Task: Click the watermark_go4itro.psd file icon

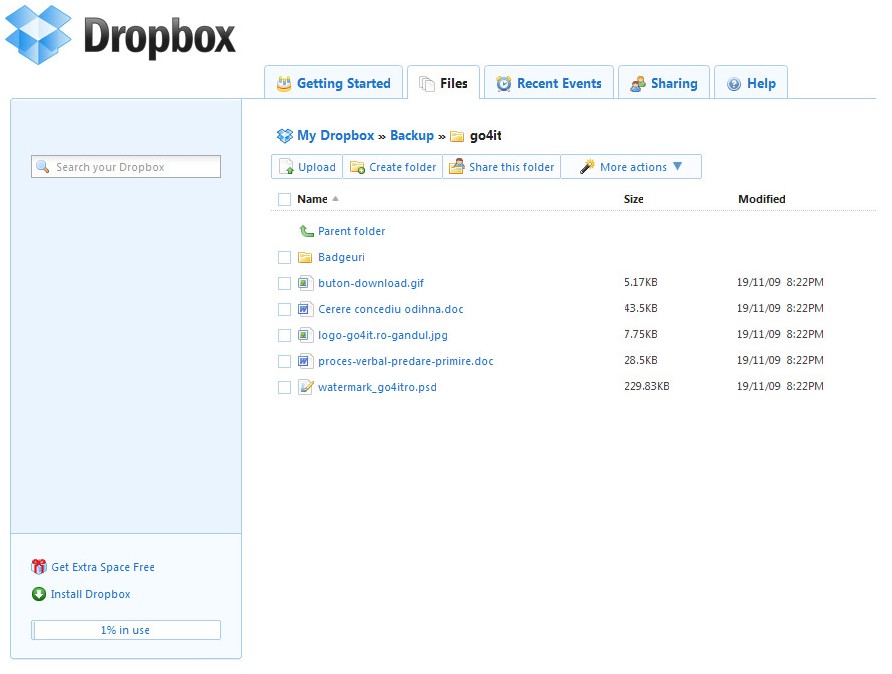Action: click(x=305, y=387)
